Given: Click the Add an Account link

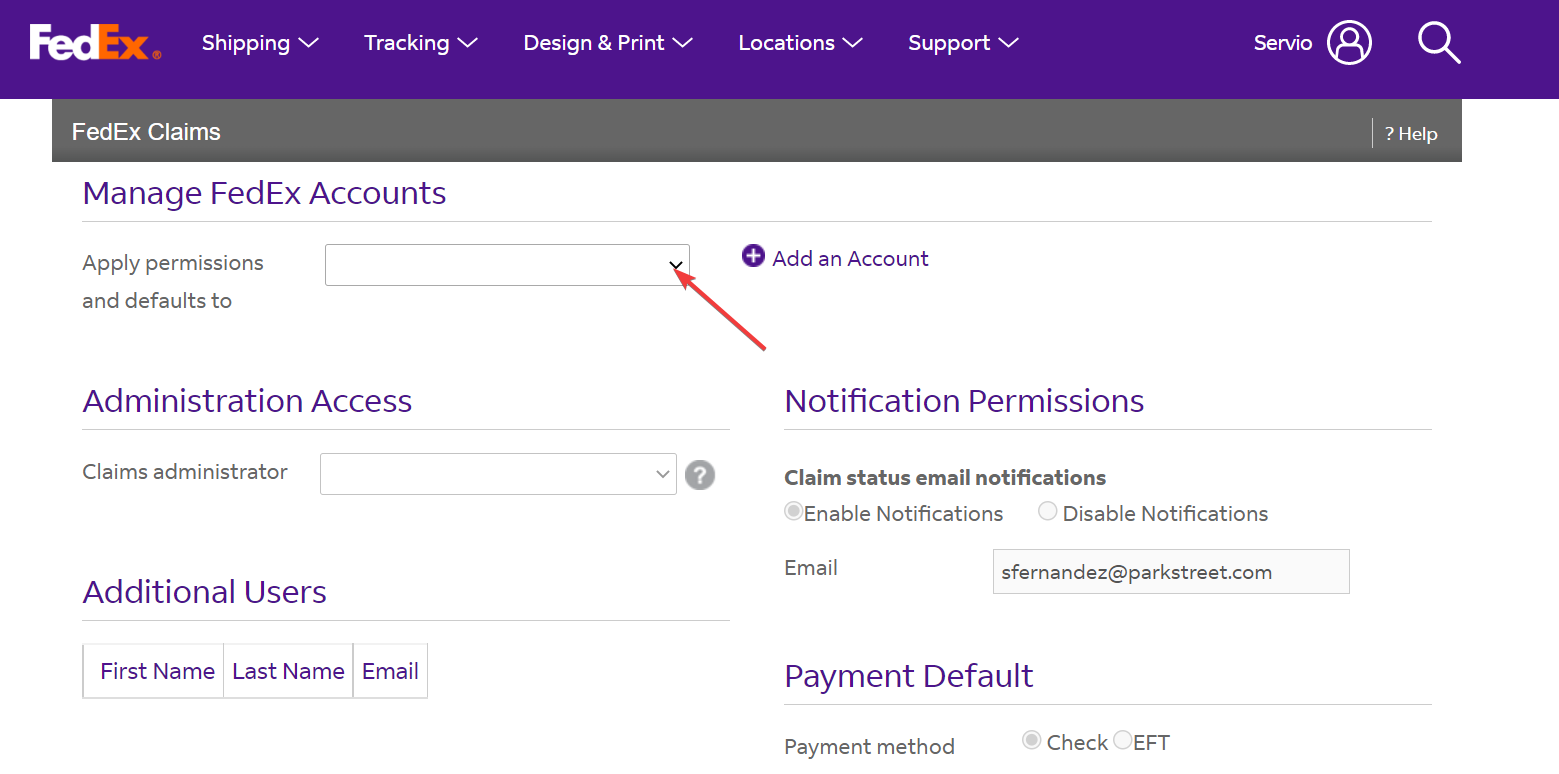Looking at the screenshot, I should pos(850,258).
